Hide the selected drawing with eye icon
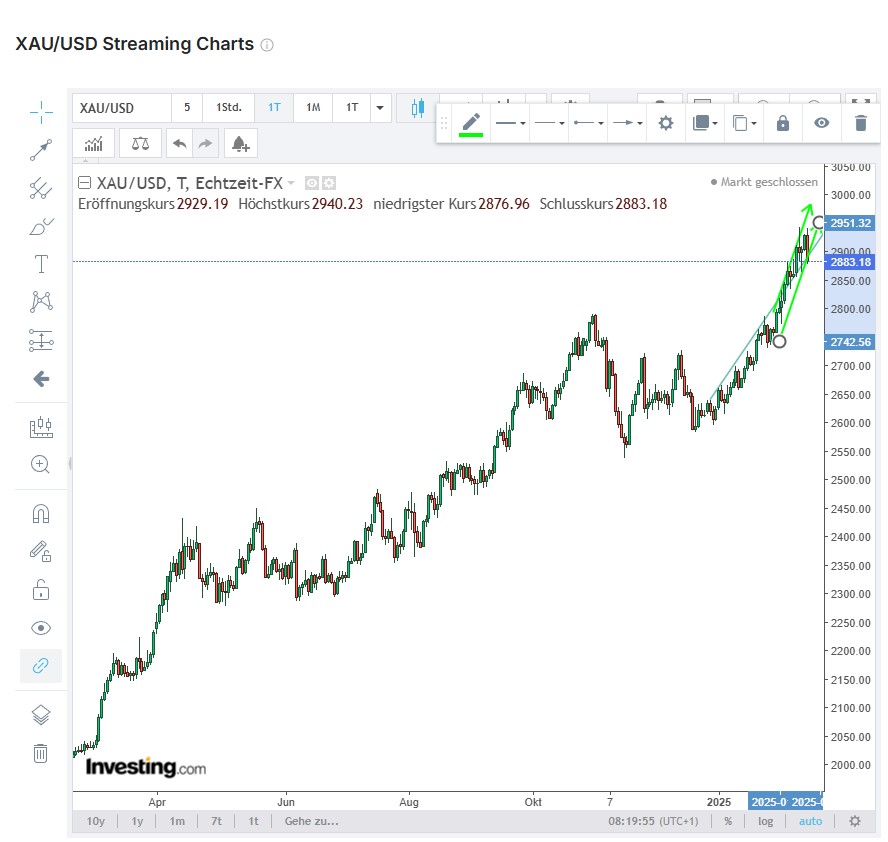This screenshot has width=888, height=842. (822, 123)
